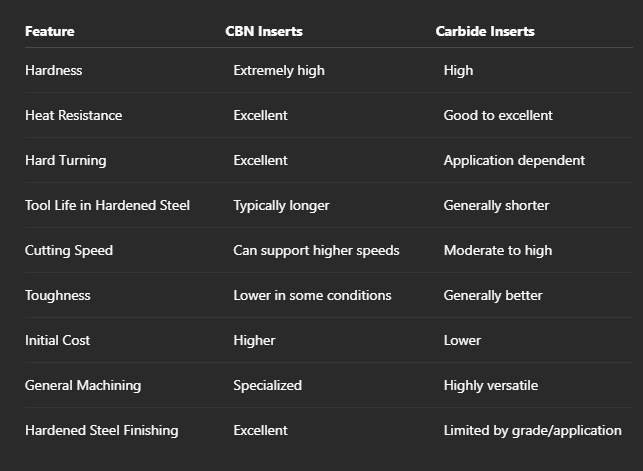Select the Heat Resistance row label
The height and width of the screenshot is (471, 643).
(73, 116)
